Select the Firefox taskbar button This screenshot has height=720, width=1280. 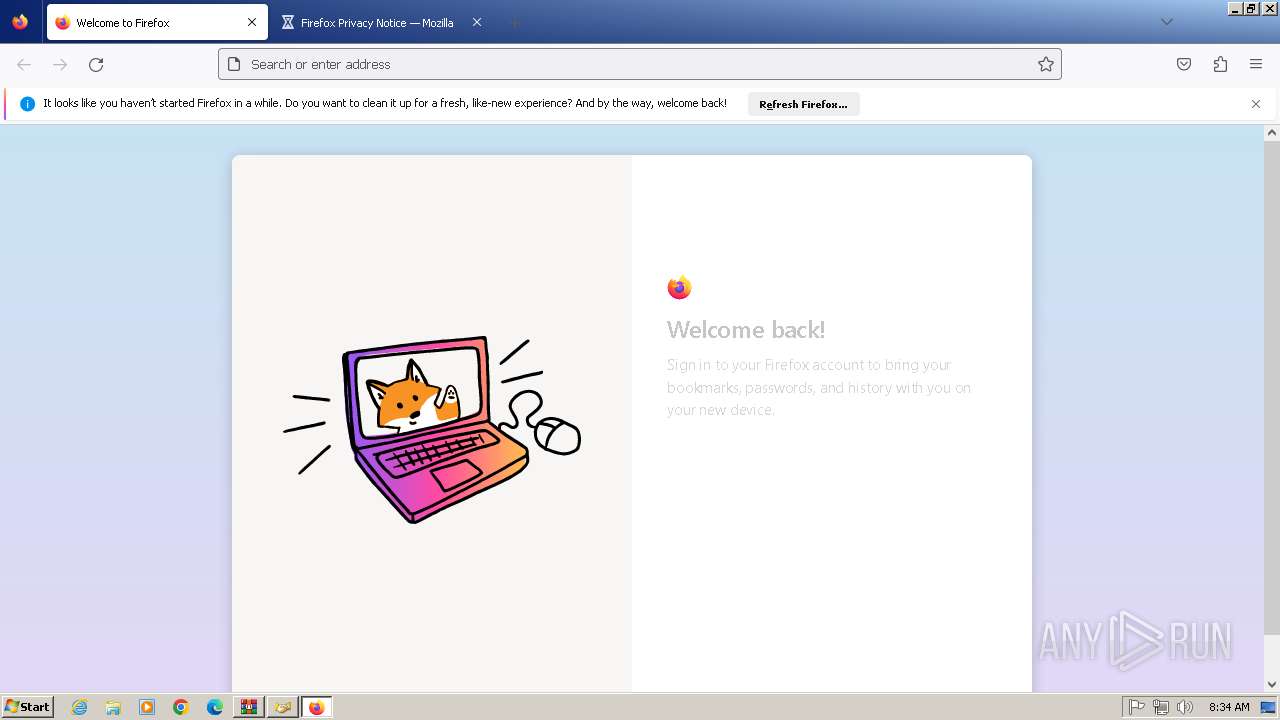click(316, 707)
